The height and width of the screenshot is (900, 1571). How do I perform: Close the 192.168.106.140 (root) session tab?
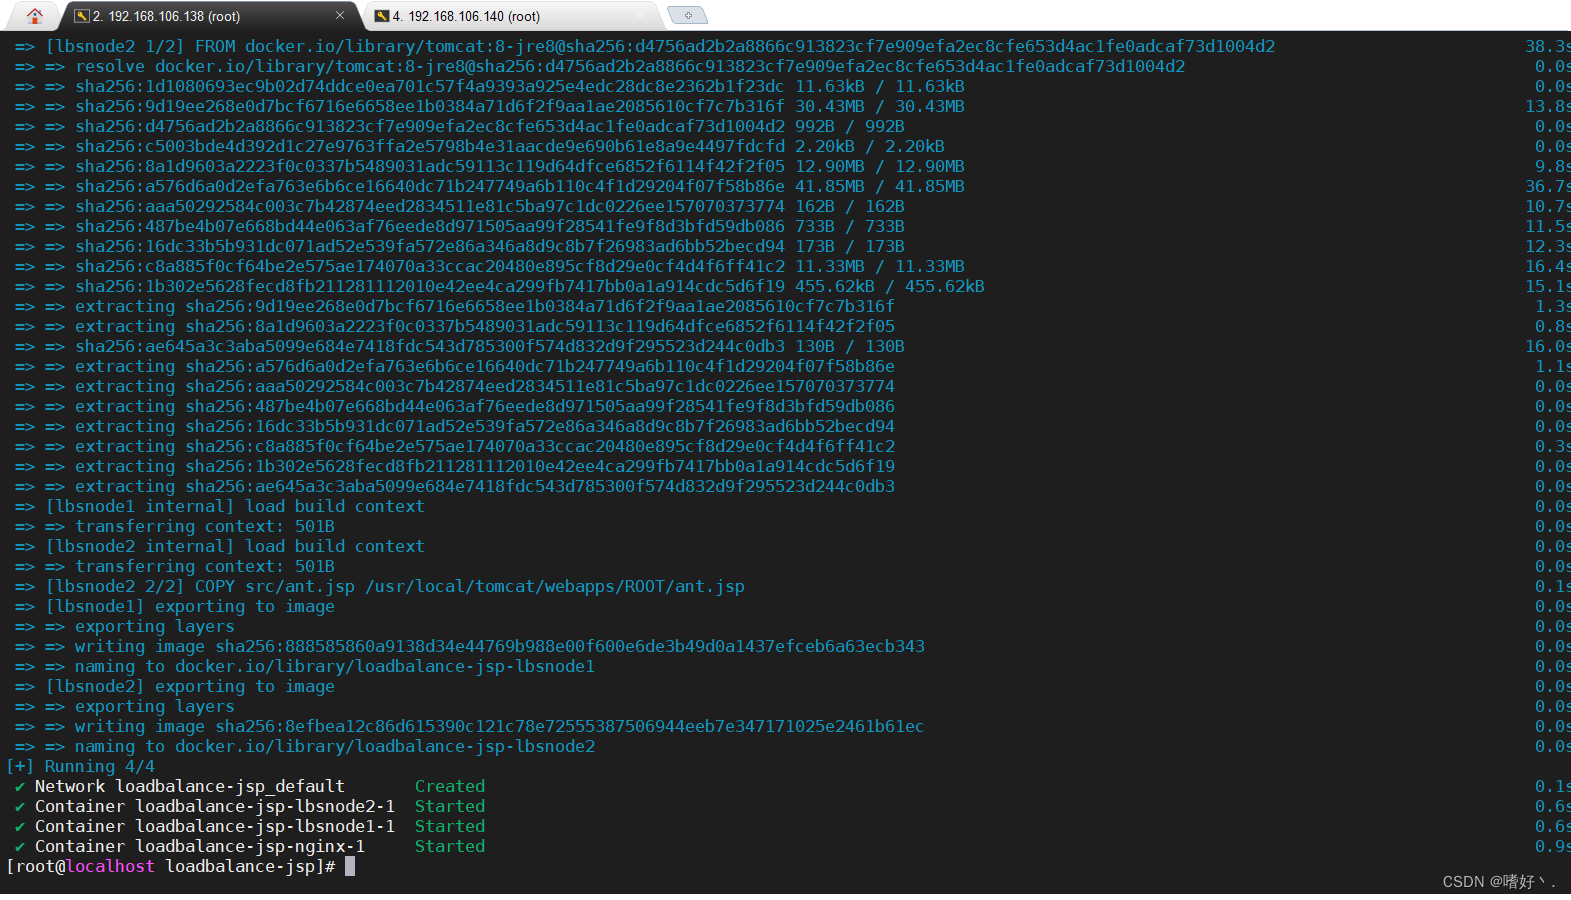641,15
